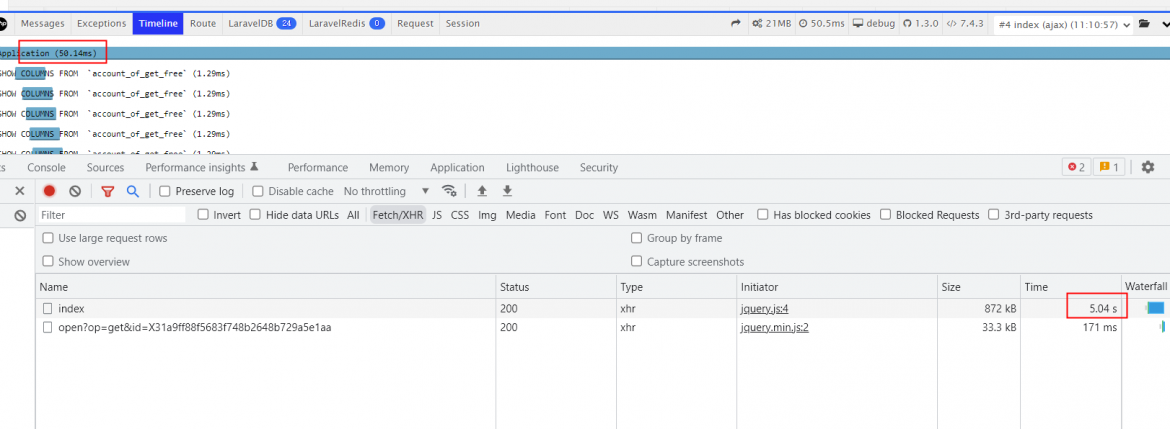Open the debugbar folder icon

coord(1145,24)
